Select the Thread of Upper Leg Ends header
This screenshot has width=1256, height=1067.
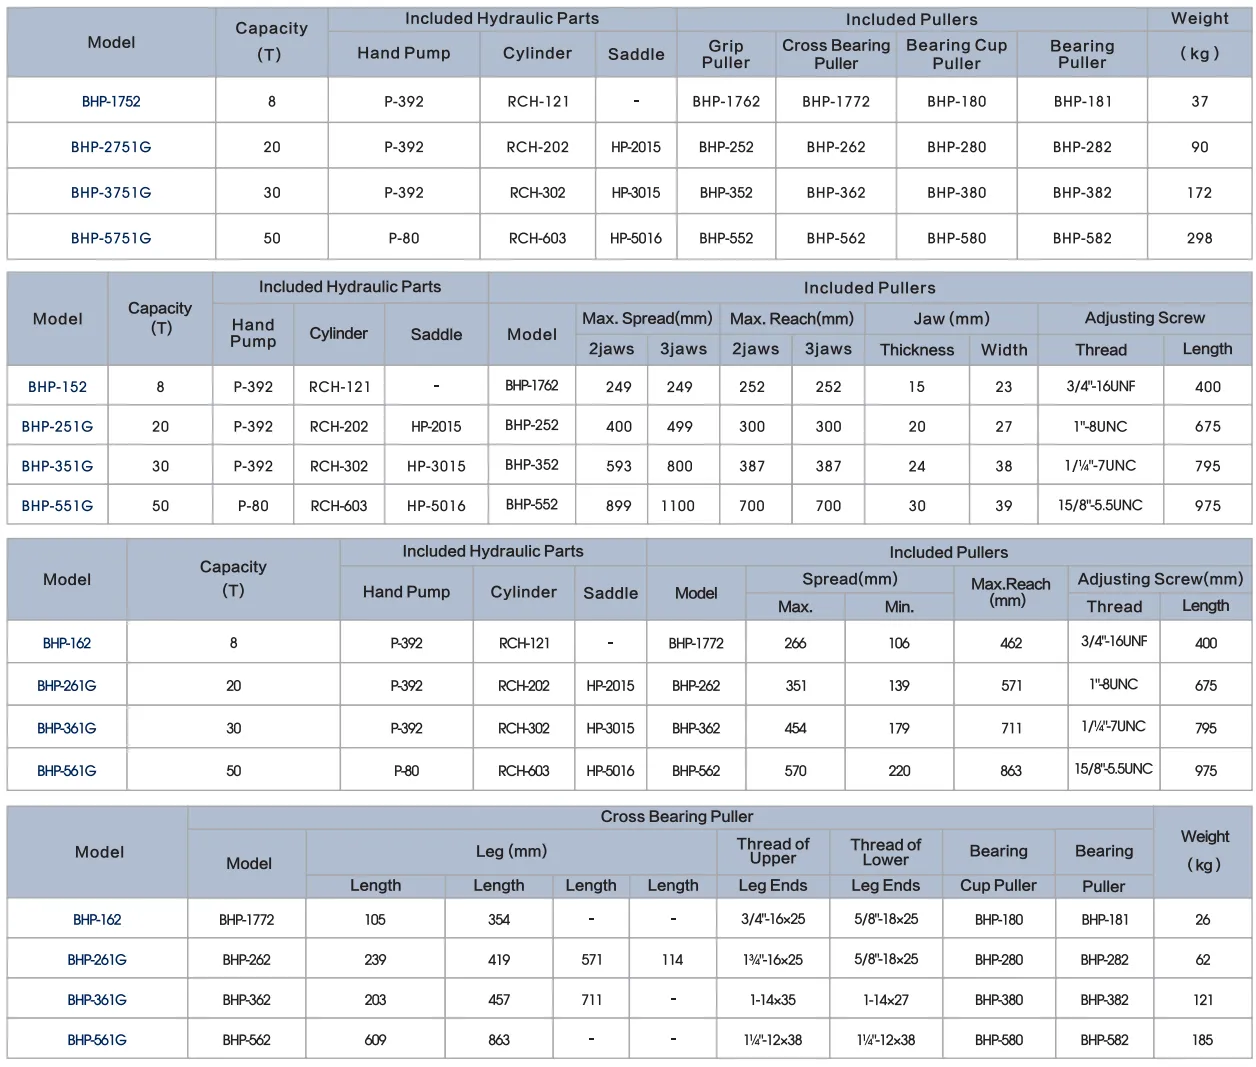tap(773, 865)
